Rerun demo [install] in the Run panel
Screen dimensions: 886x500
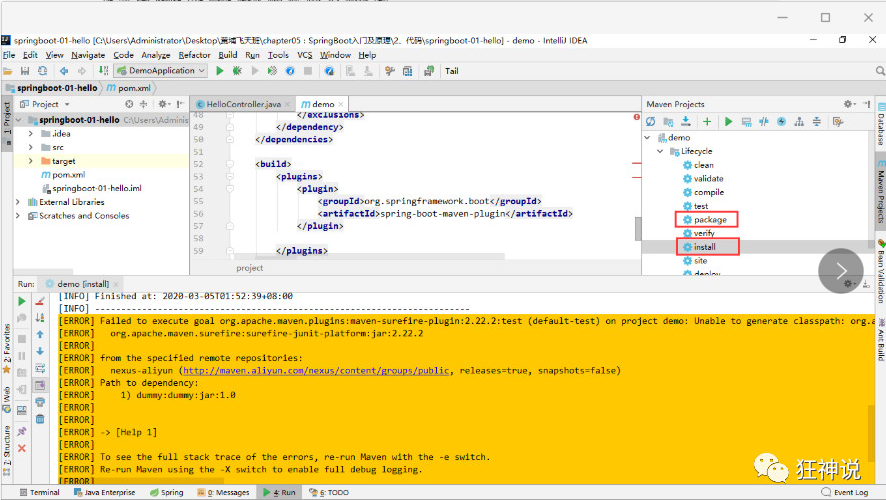click(21, 301)
